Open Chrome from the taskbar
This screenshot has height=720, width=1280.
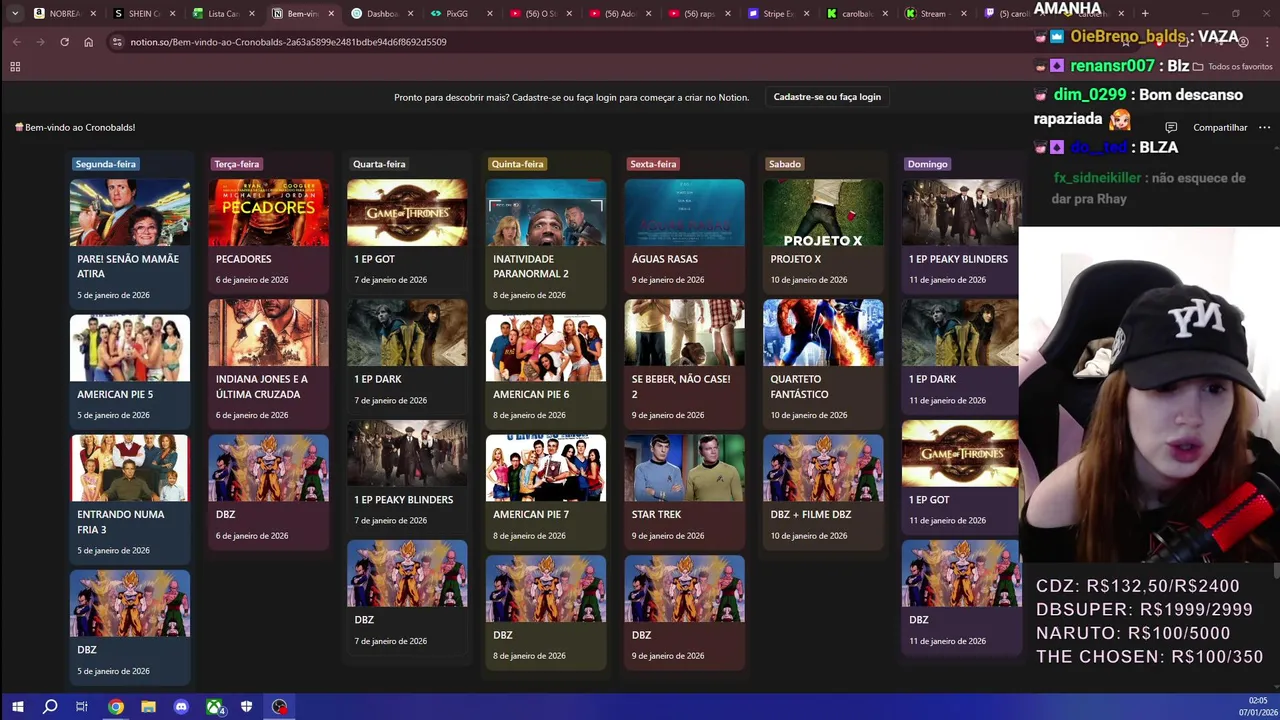pyautogui.click(x=116, y=707)
